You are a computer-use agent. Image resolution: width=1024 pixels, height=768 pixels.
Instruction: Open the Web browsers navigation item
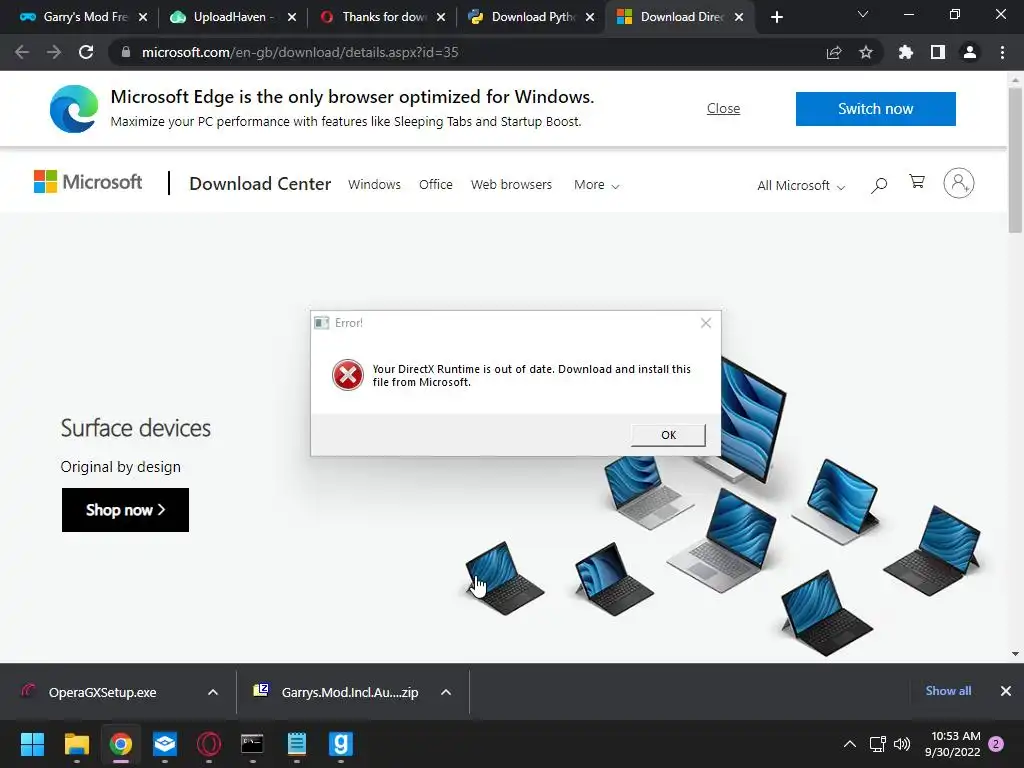[511, 185]
